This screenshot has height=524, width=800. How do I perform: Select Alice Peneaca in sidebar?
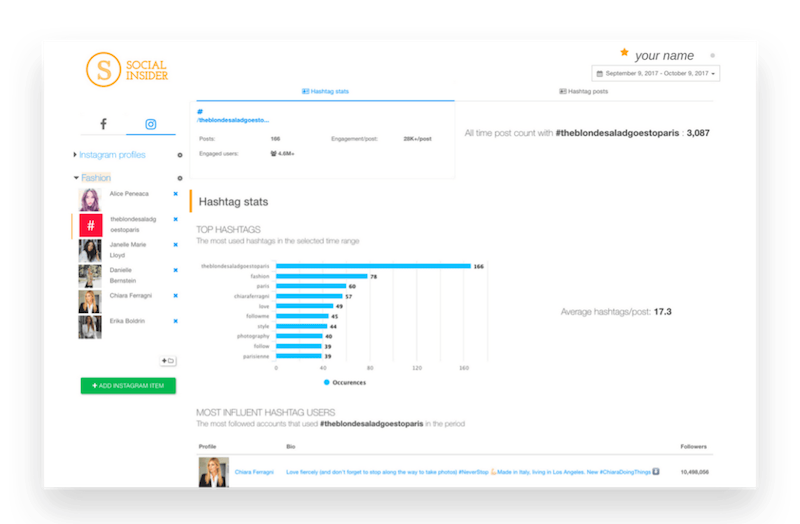(x=129, y=194)
